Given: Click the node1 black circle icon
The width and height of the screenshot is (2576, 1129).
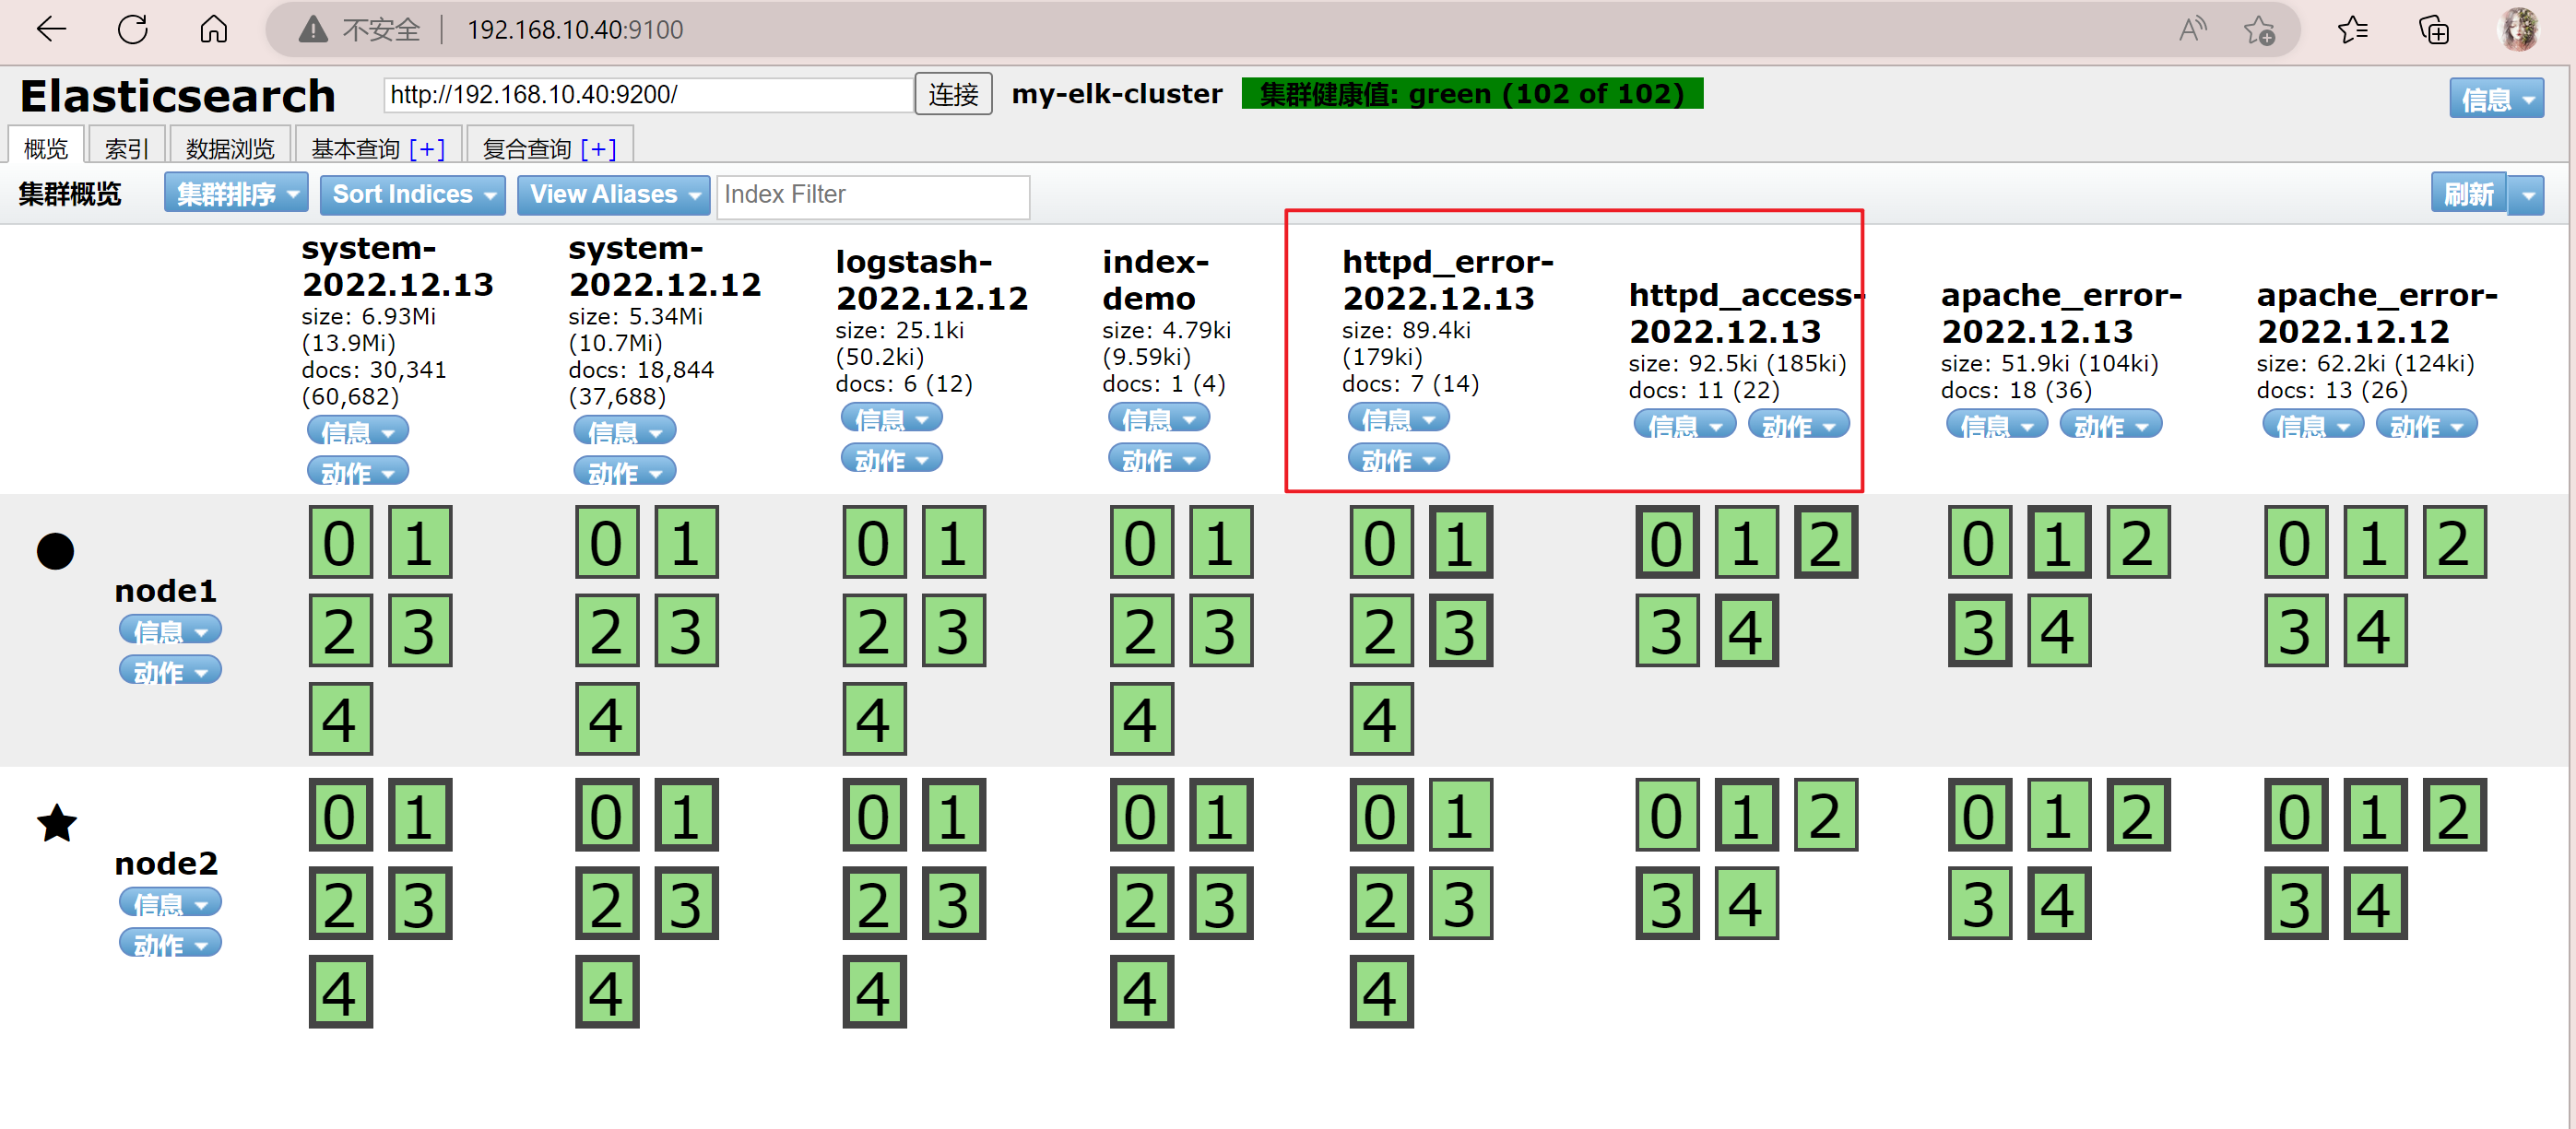Looking at the screenshot, I should click(x=55, y=551).
